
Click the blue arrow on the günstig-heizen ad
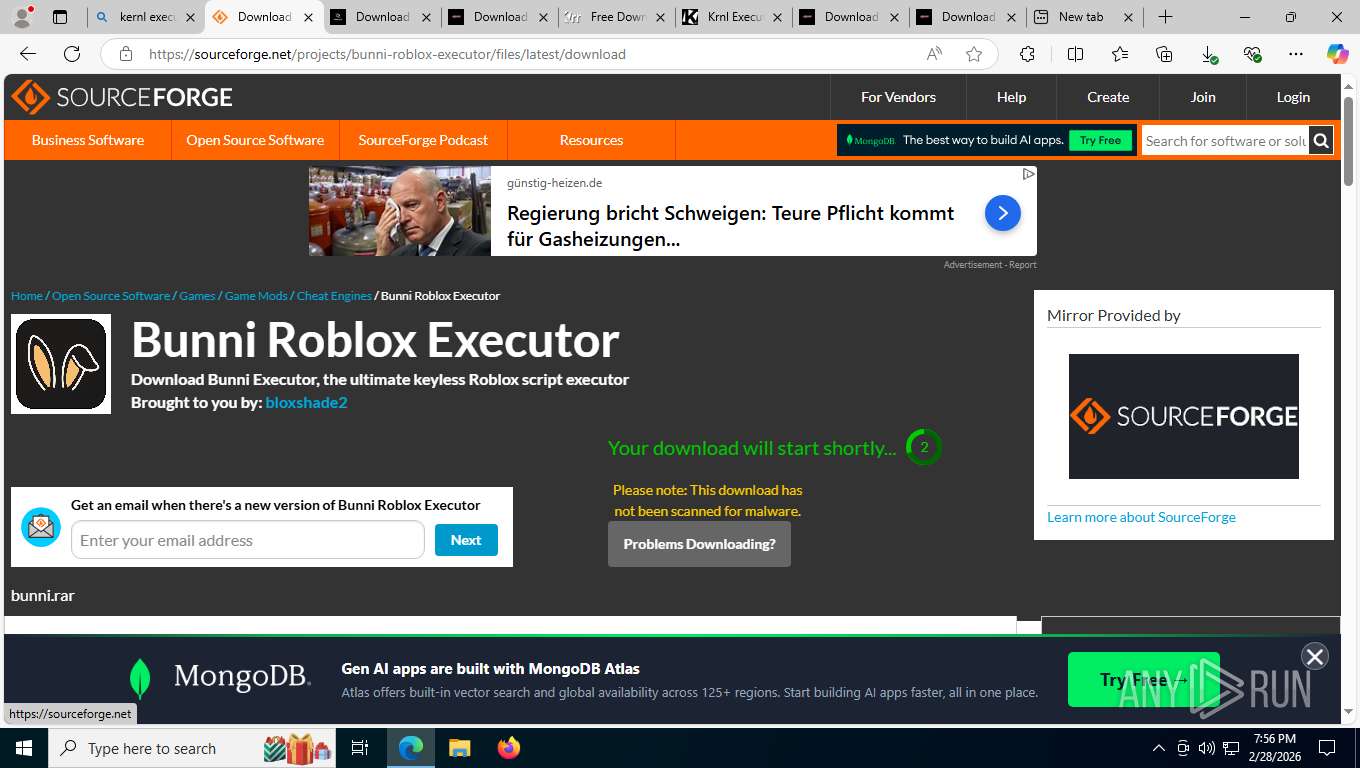pos(1002,212)
